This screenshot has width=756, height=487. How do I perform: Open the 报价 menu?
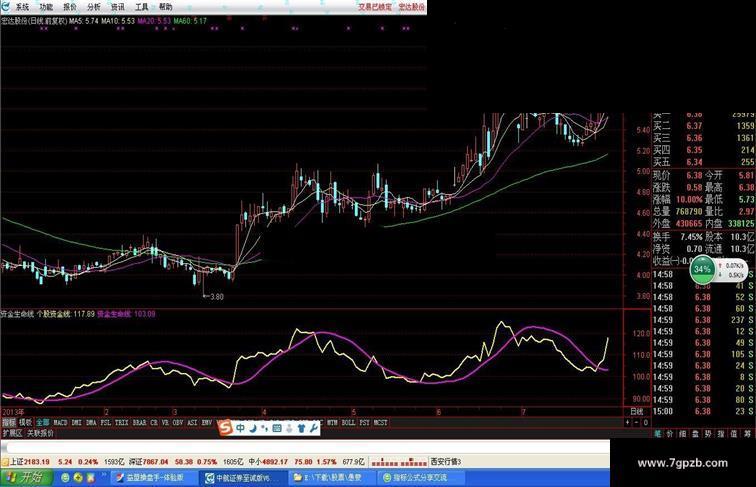click(x=70, y=7)
